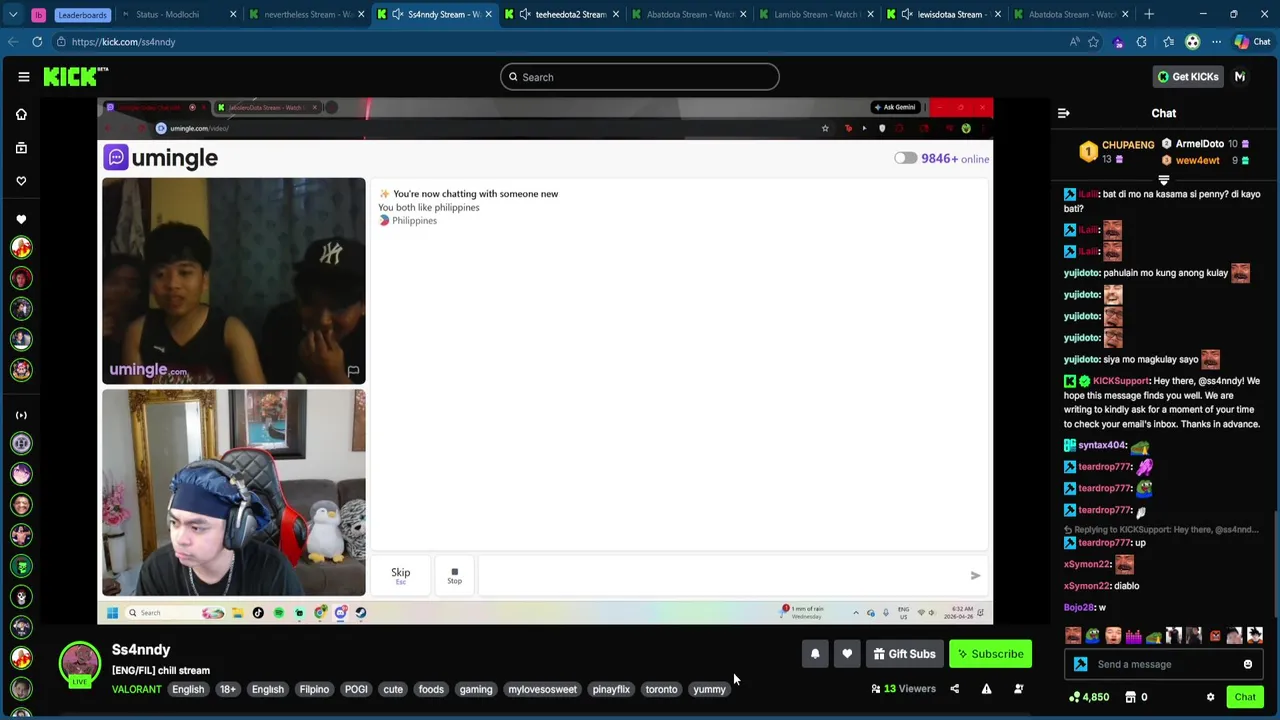Click xSymon22 diablo chat message
The width and height of the screenshot is (1280, 720).
(1101, 586)
